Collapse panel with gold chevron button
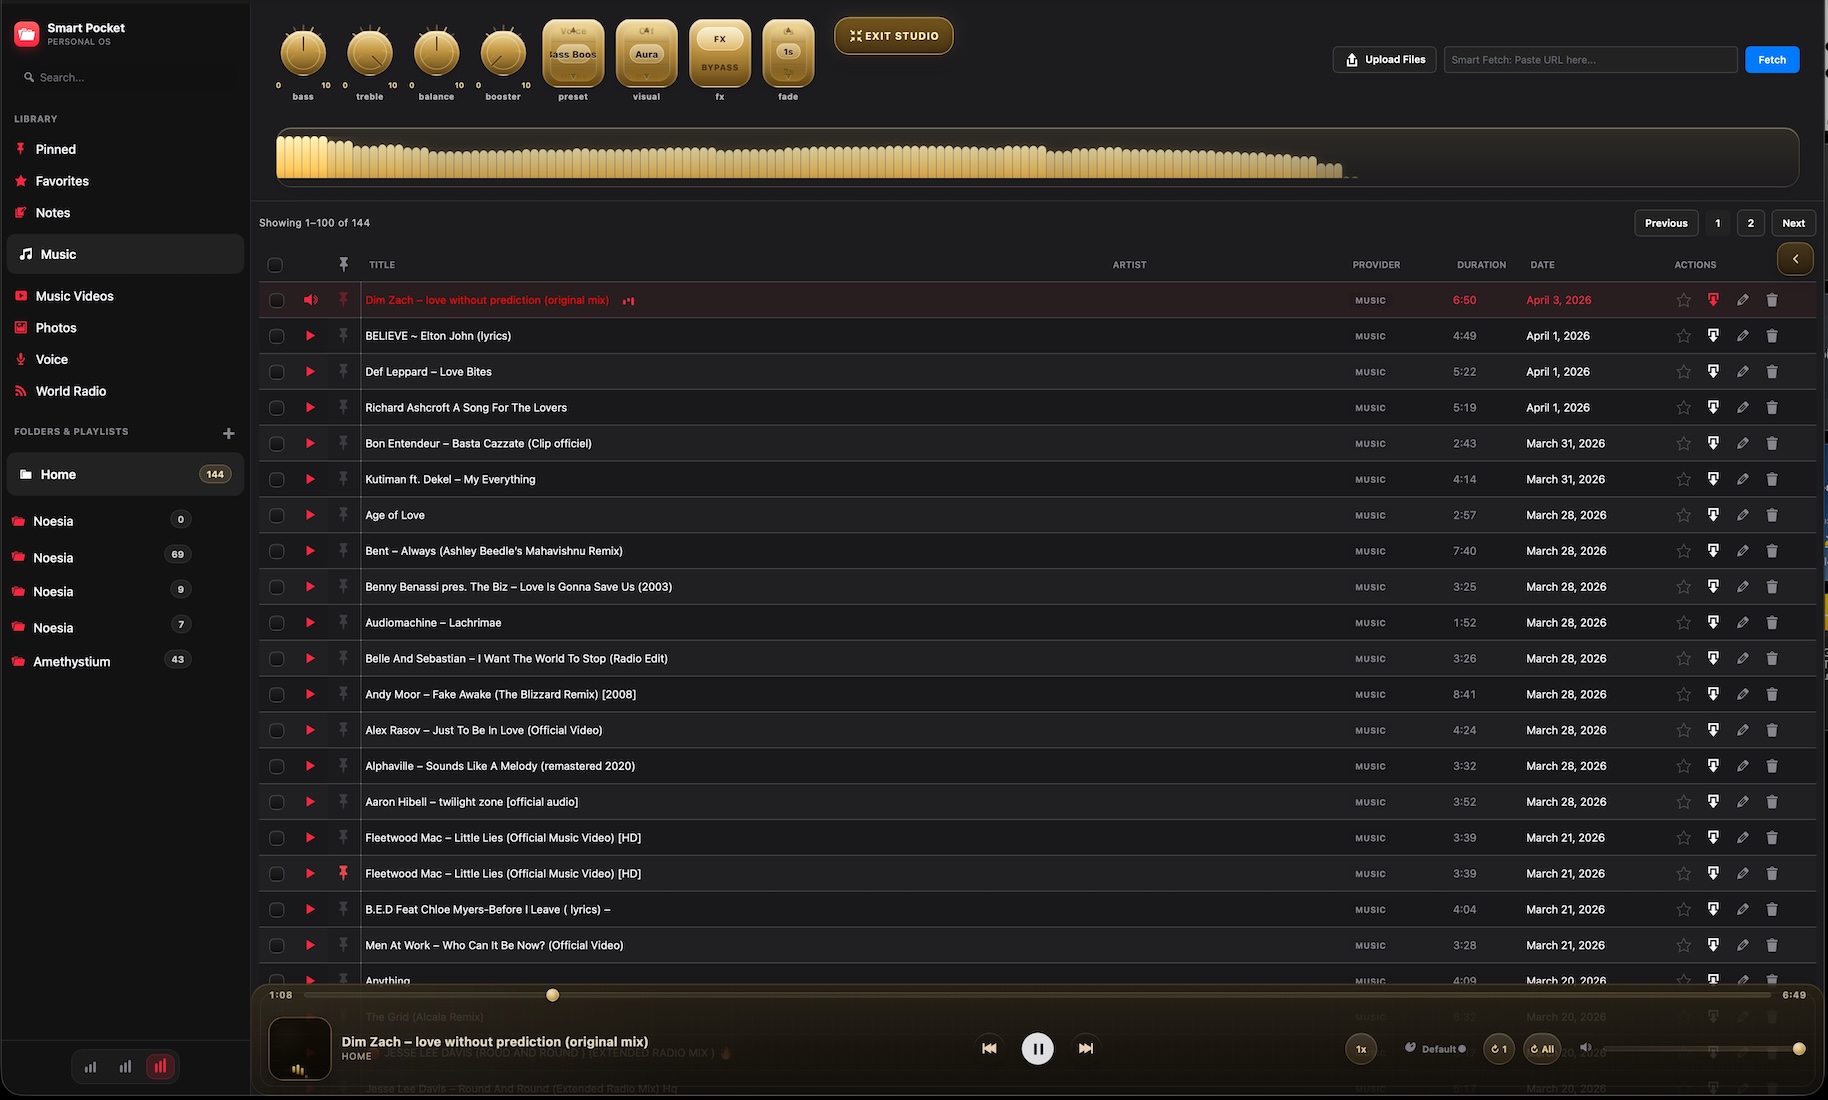This screenshot has height=1100, width=1828. point(1795,259)
